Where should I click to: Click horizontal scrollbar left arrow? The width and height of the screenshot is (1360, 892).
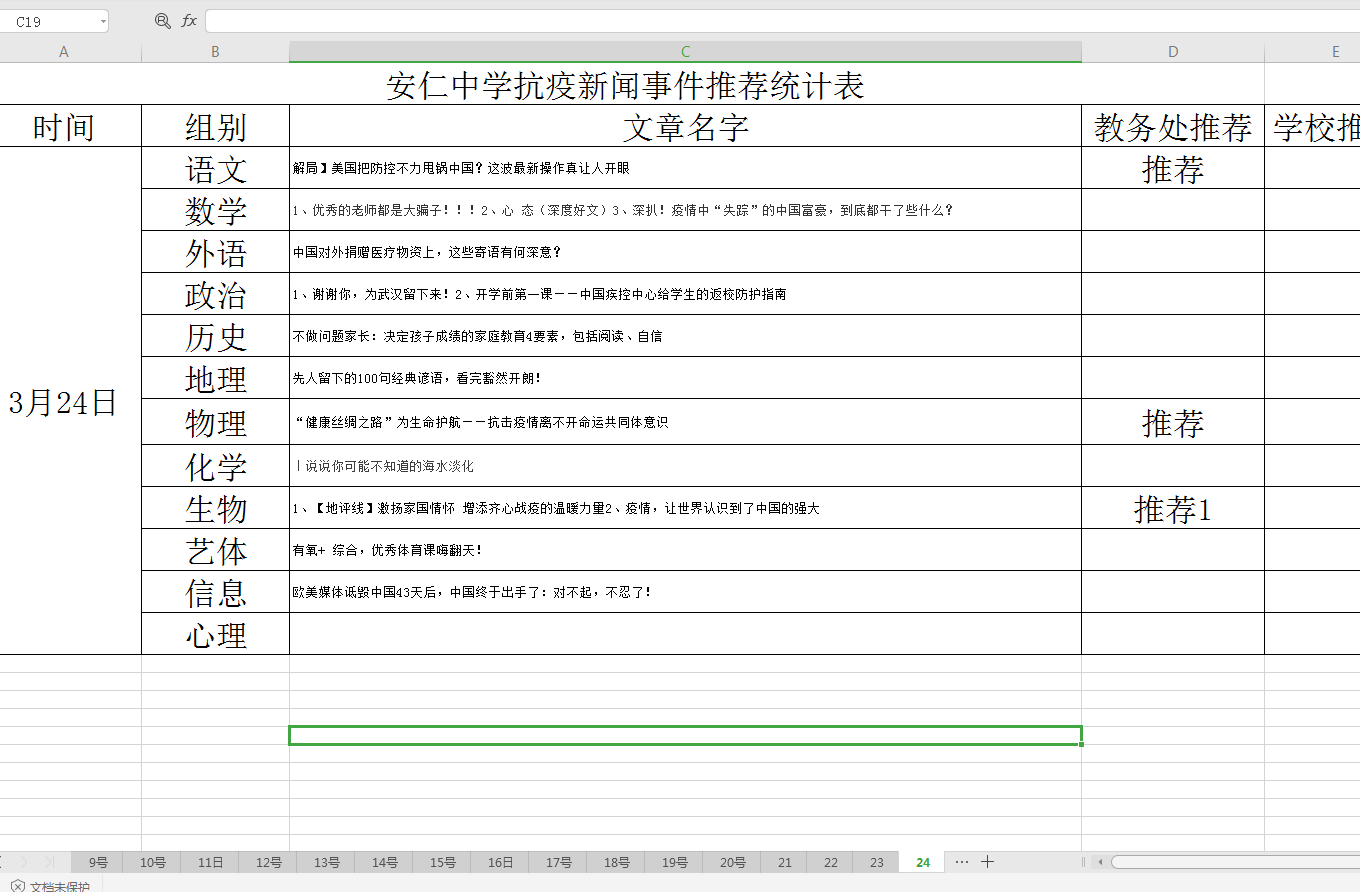coord(1100,862)
